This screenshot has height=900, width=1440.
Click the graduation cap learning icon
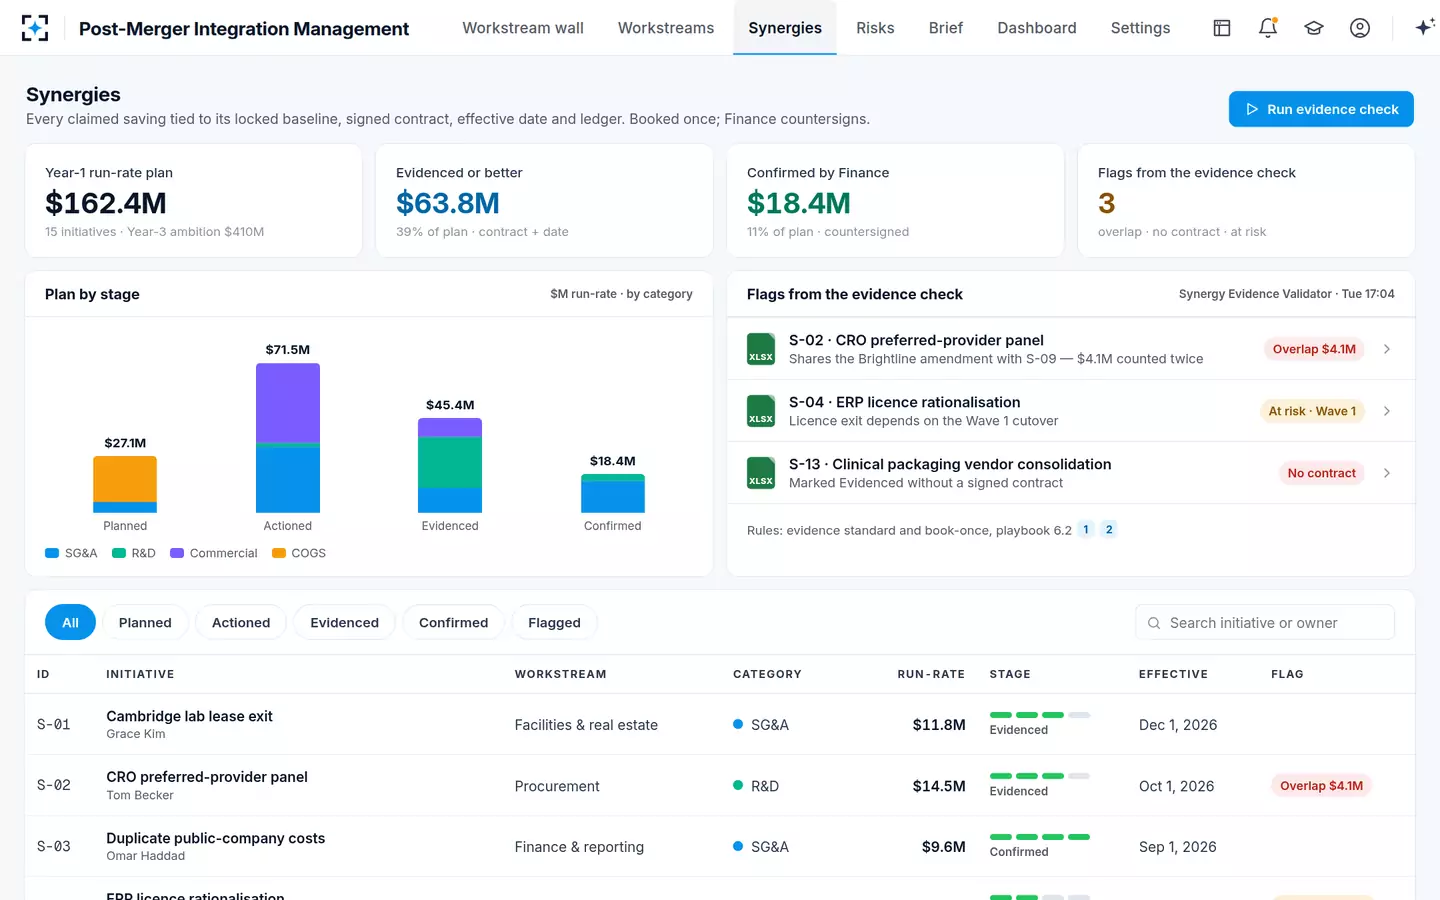point(1314,28)
